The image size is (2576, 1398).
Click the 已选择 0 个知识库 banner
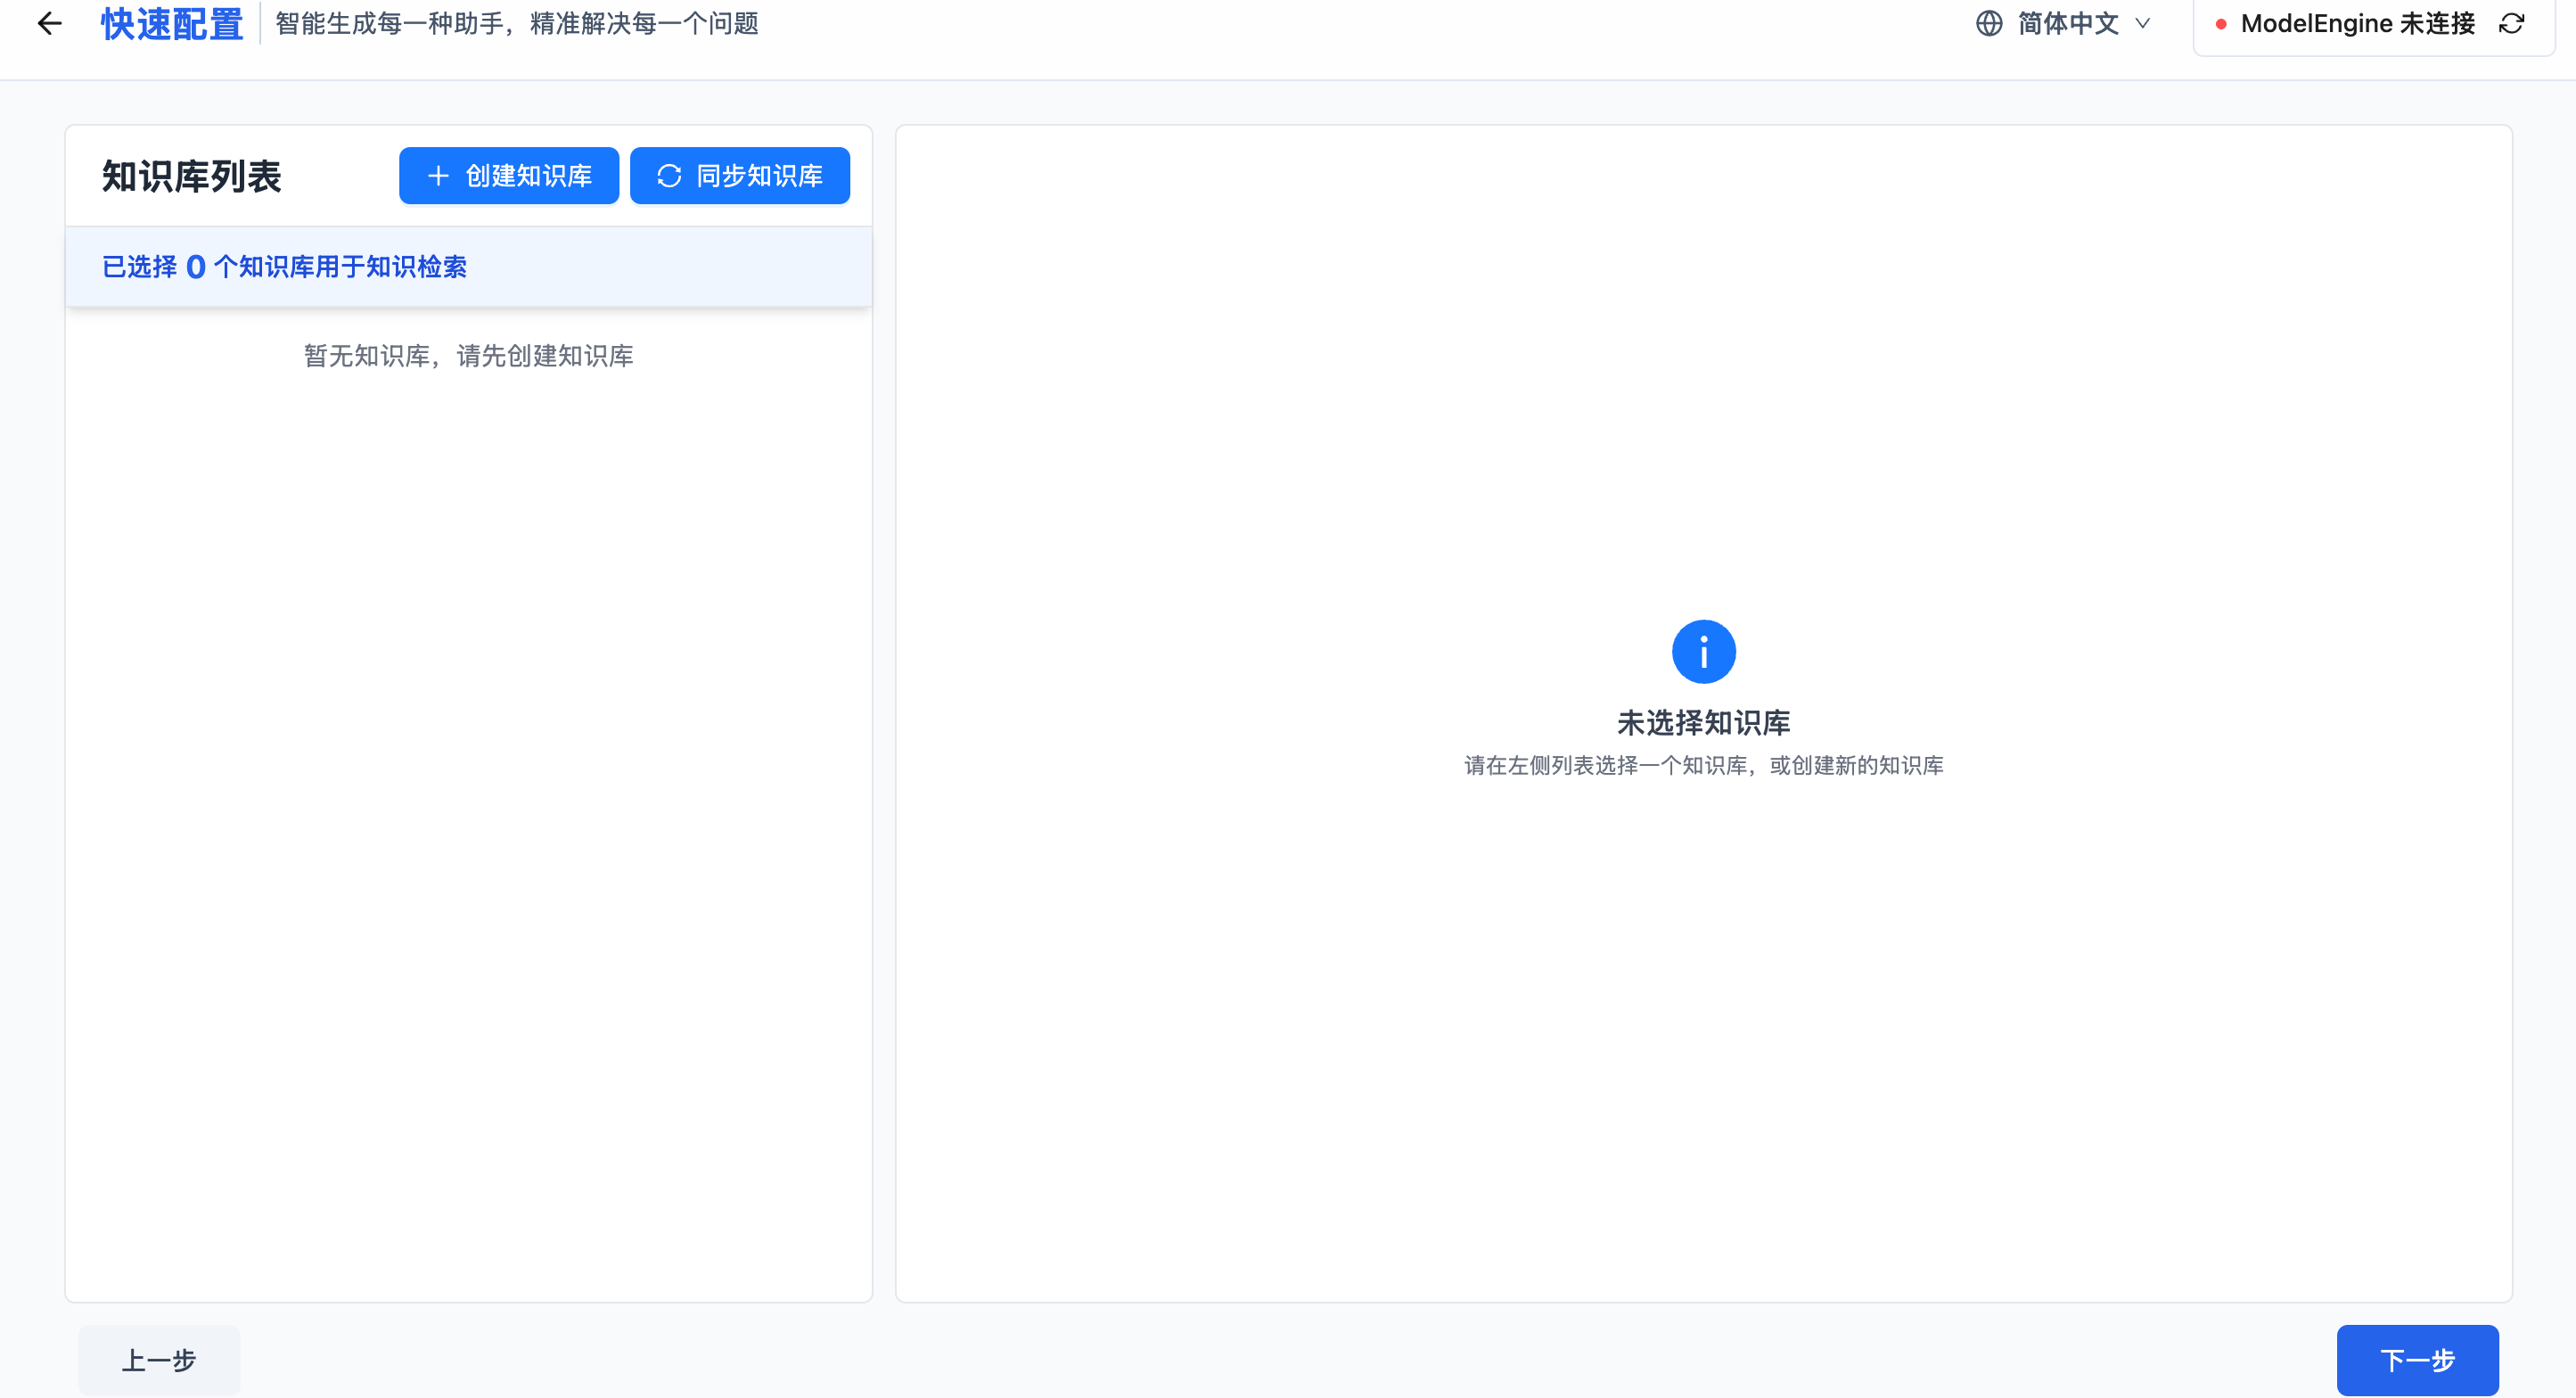coord(284,267)
